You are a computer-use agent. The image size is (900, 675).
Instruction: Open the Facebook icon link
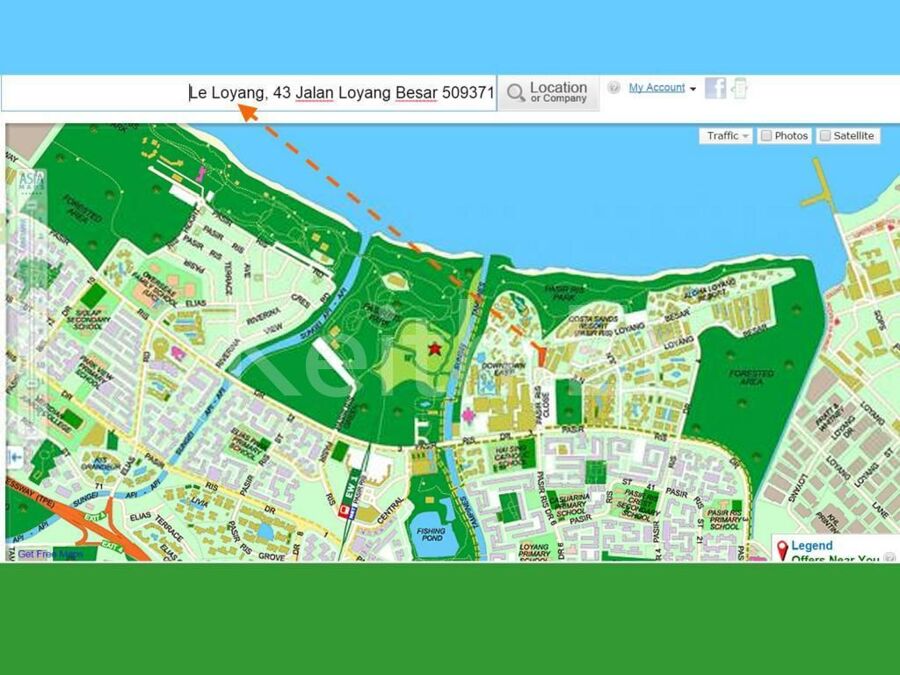[715, 88]
